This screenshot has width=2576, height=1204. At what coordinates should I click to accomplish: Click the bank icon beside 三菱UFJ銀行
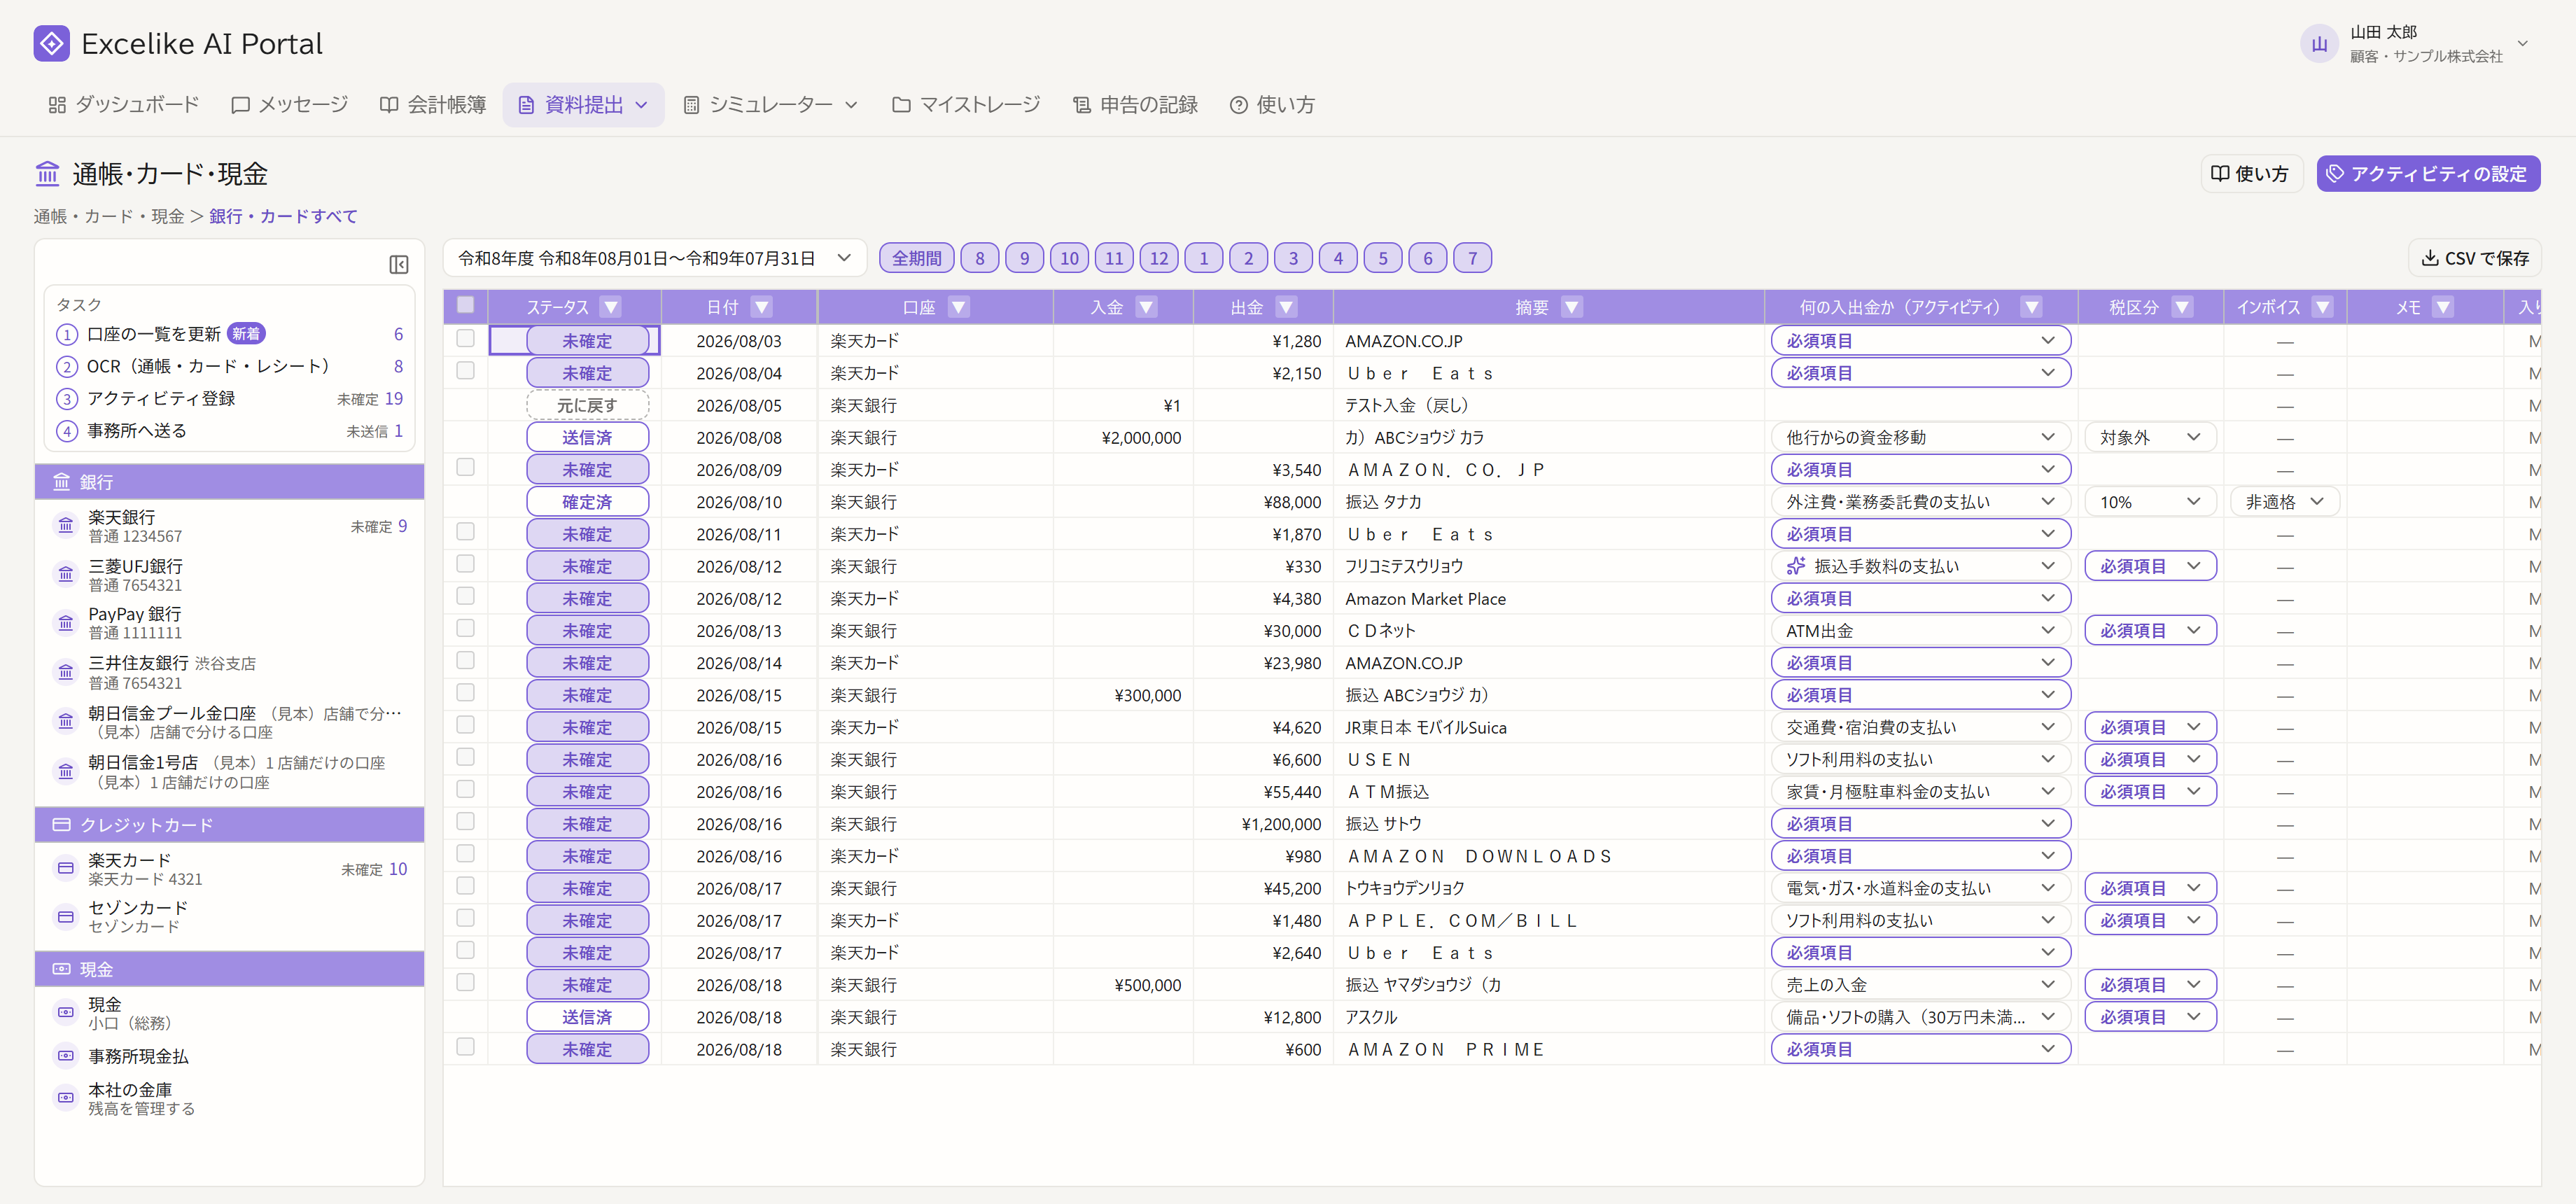point(66,574)
